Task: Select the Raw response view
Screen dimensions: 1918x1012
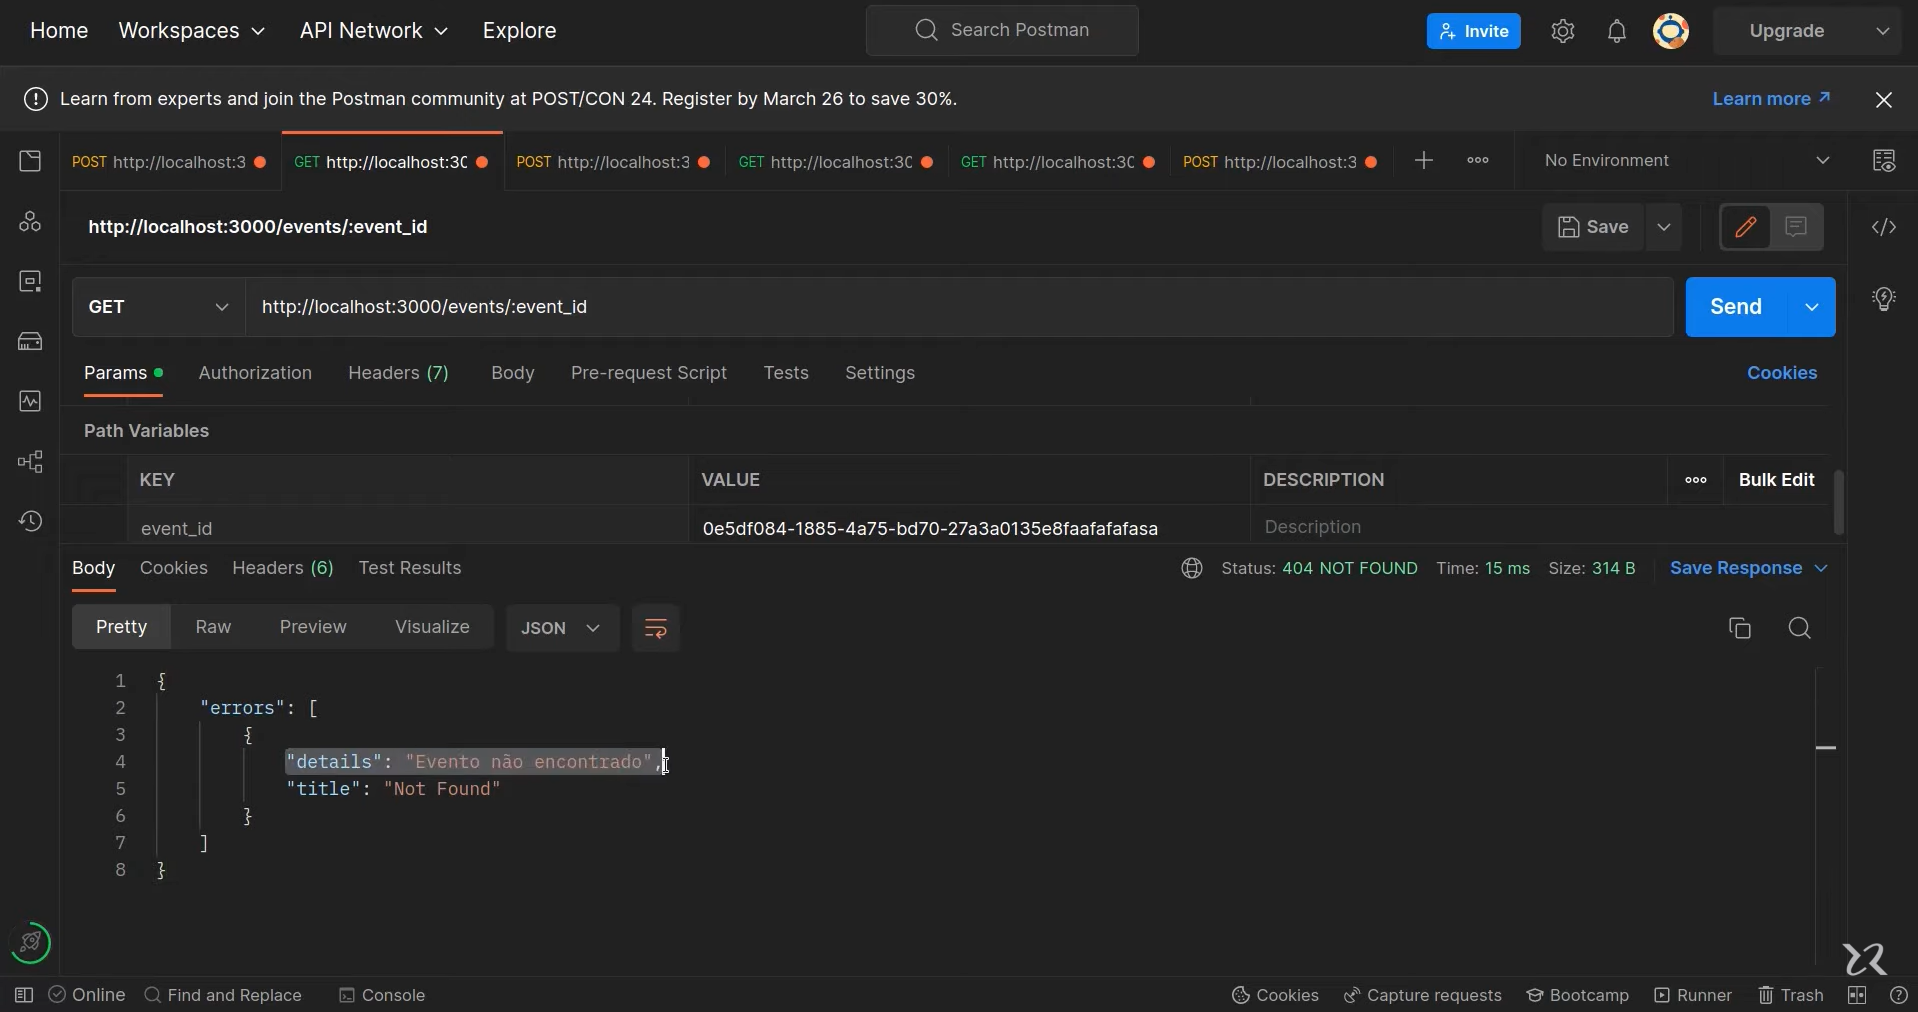Action: [x=213, y=627]
